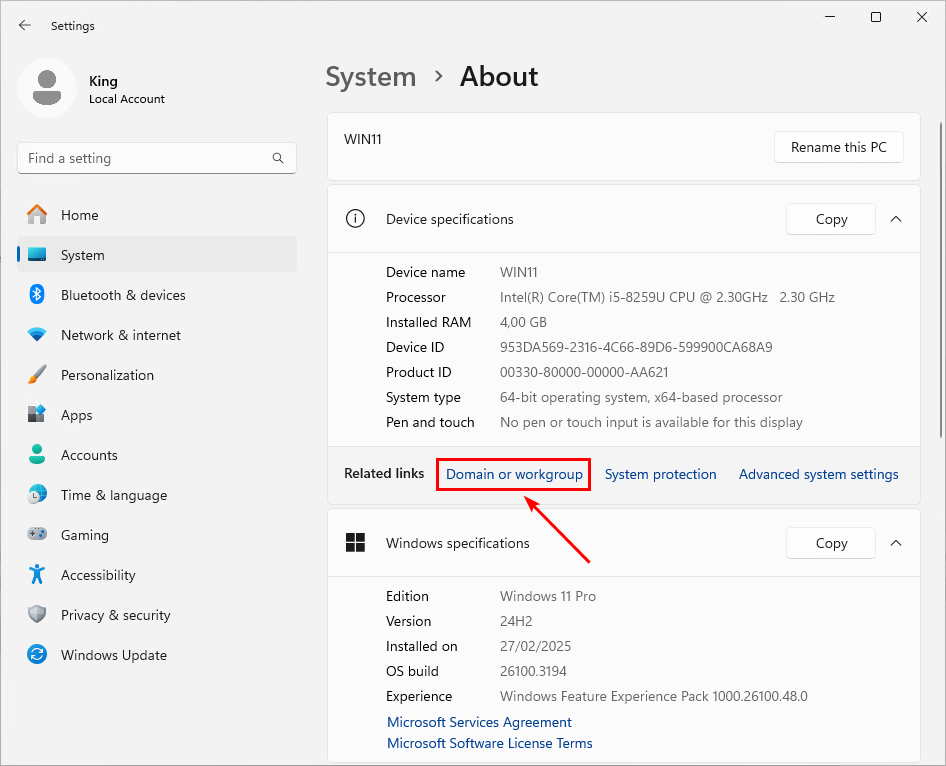Click the Privacy & security shield icon
Viewport: 946px width, 766px height.
point(37,615)
